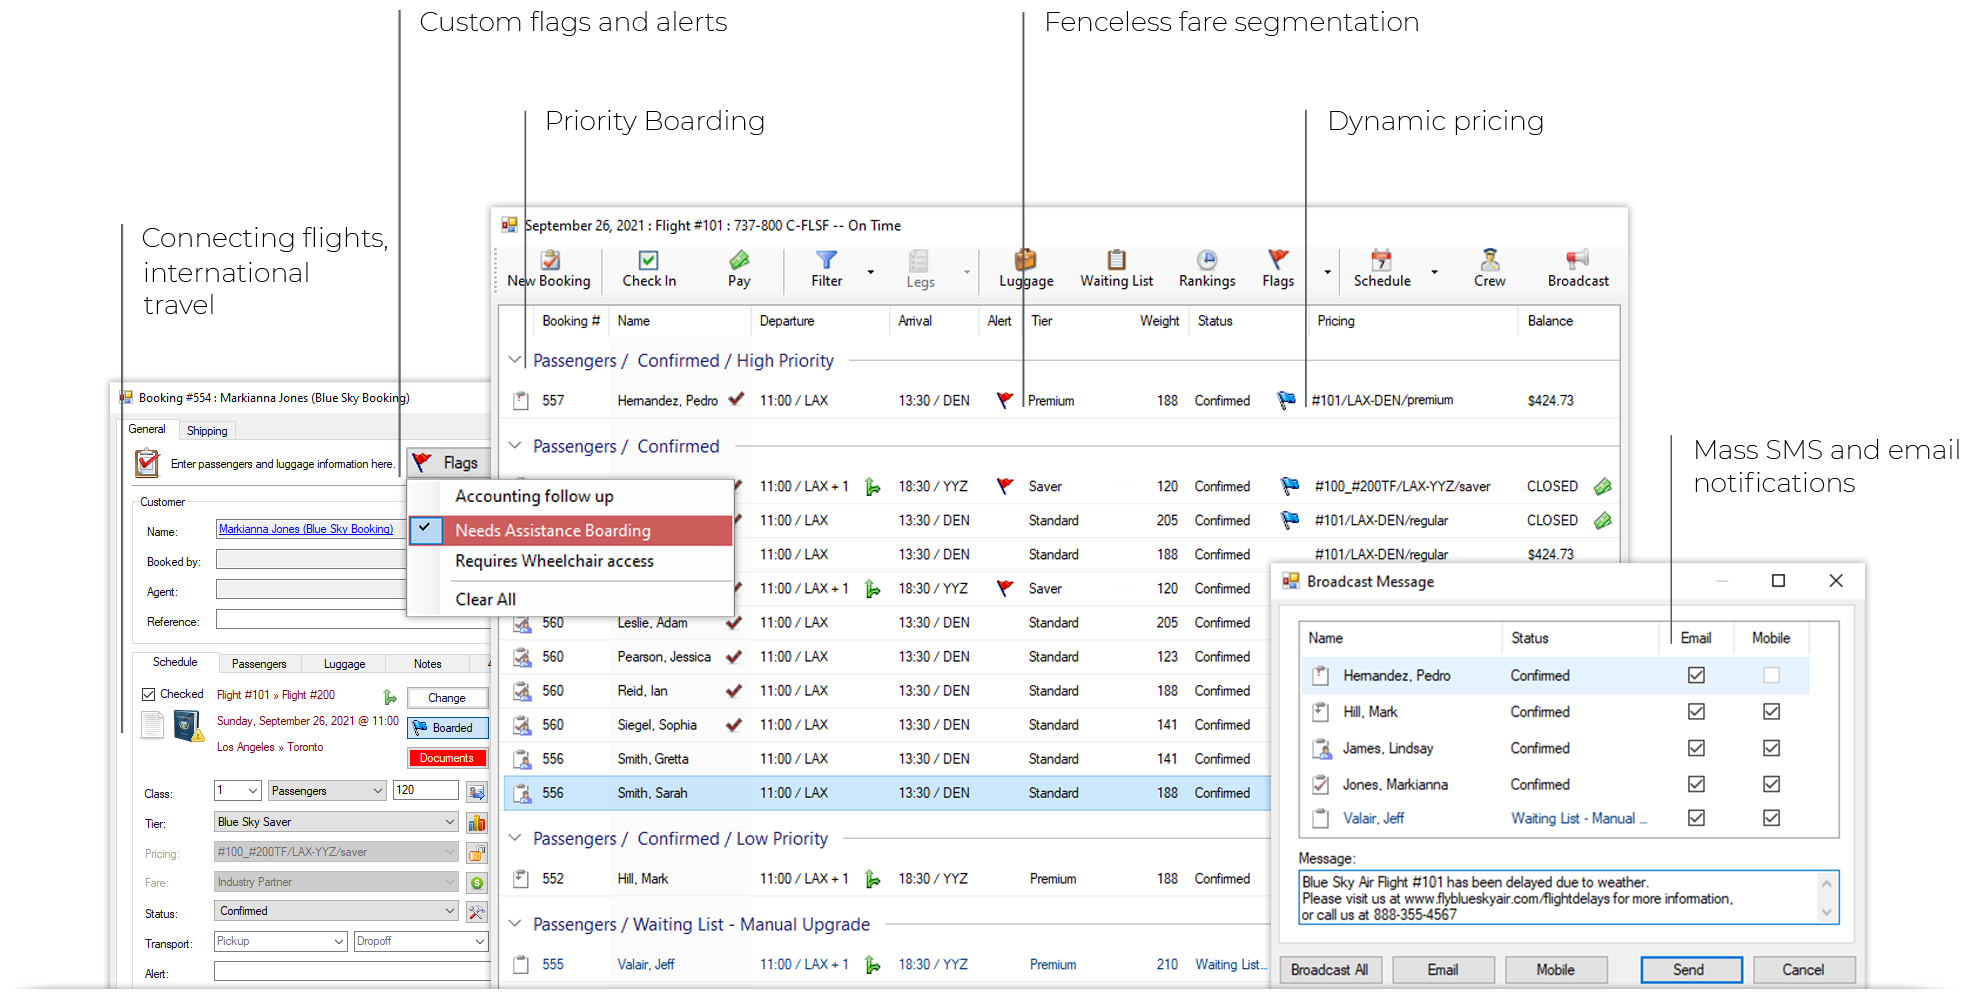Uncheck the Checked box in Booking schedule
Image resolution: width=1976 pixels, height=993 pixels.
point(148,694)
